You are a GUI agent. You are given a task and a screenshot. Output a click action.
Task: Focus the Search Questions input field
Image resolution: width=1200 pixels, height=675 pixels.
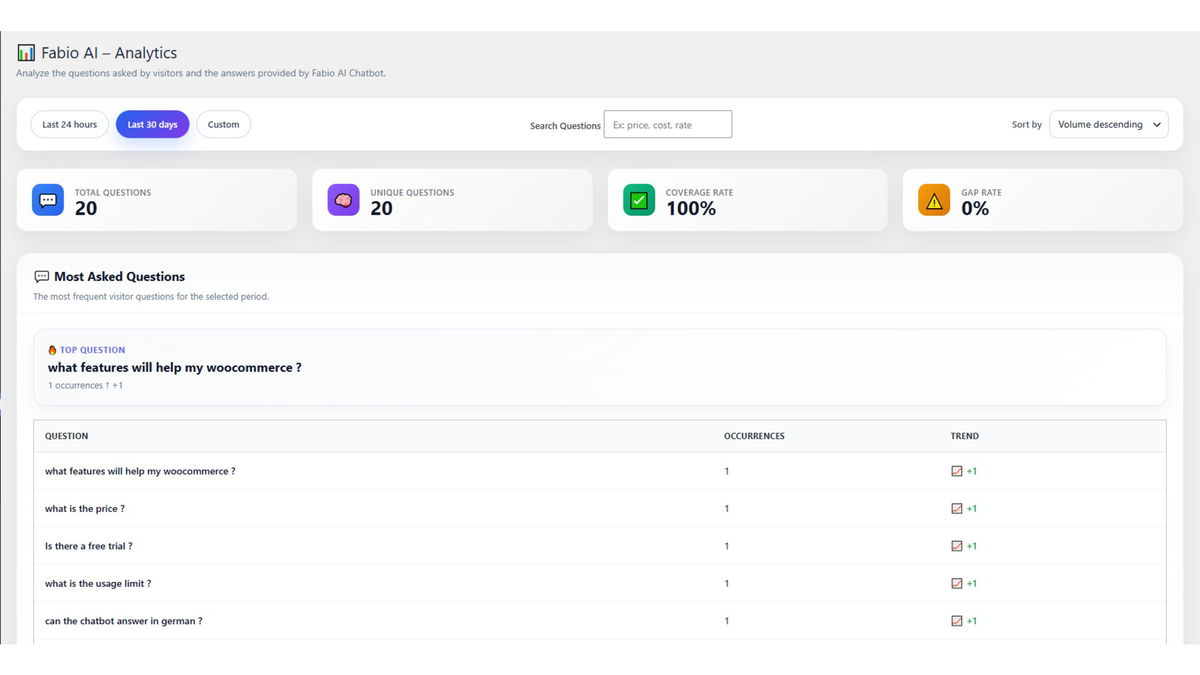pos(668,125)
